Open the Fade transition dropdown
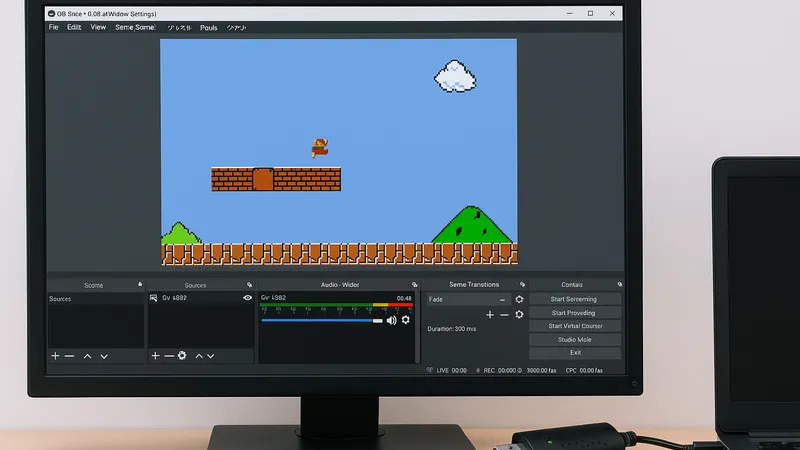 [x=468, y=299]
